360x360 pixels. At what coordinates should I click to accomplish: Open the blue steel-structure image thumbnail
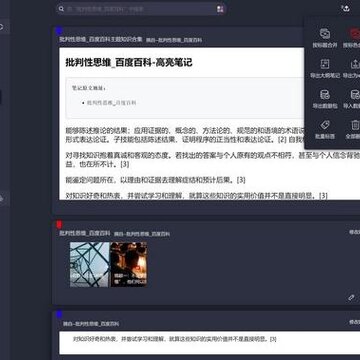[x=89, y=264]
